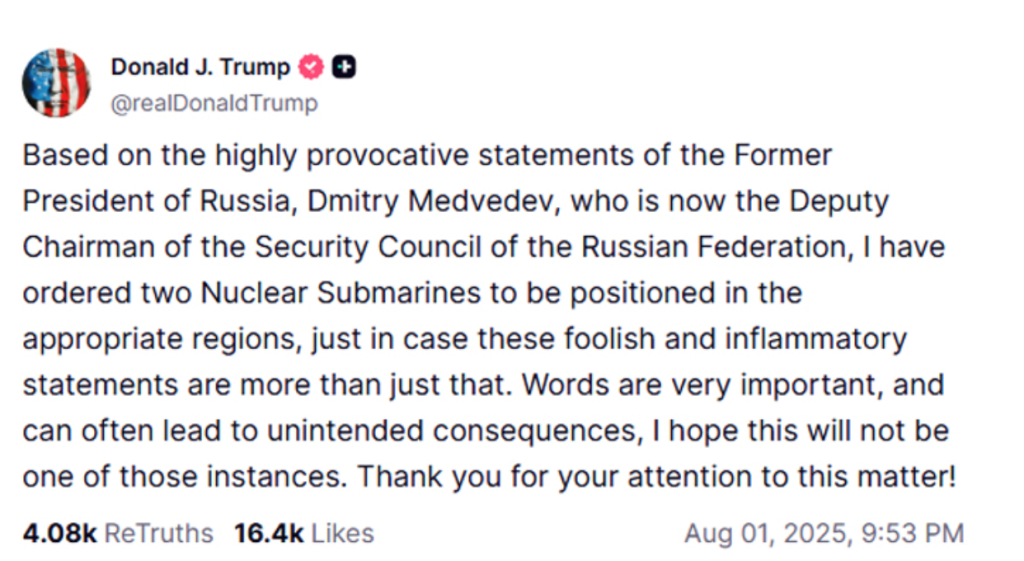This screenshot has width=1024, height=561.
Task: Click the @realDonaldTrump handle
Action: coord(214,103)
